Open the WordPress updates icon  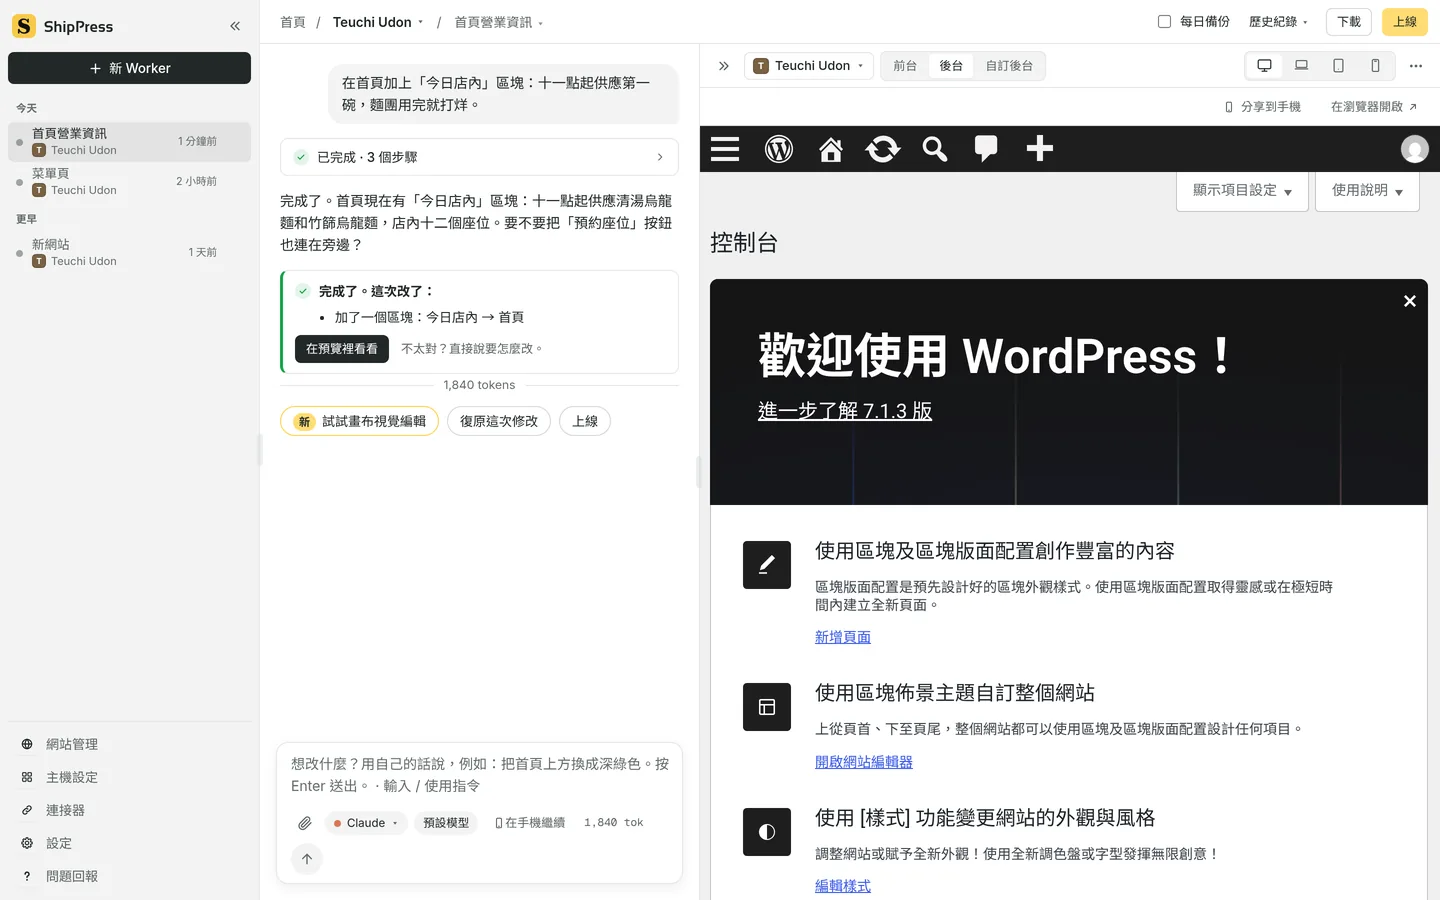click(883, 149)
